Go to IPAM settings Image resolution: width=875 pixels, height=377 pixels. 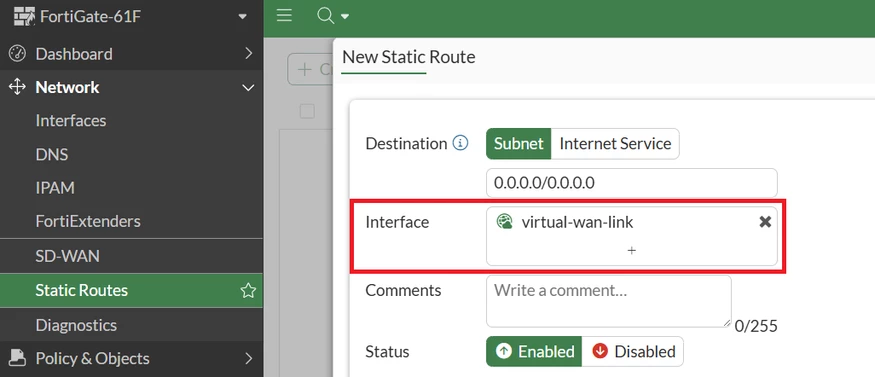pos(55,188)
